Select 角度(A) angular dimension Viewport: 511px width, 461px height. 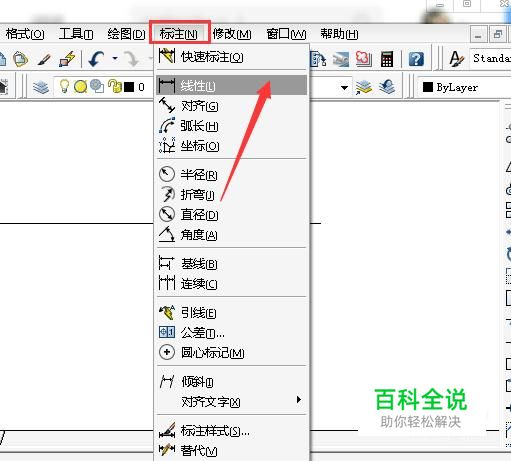(231, 235)
